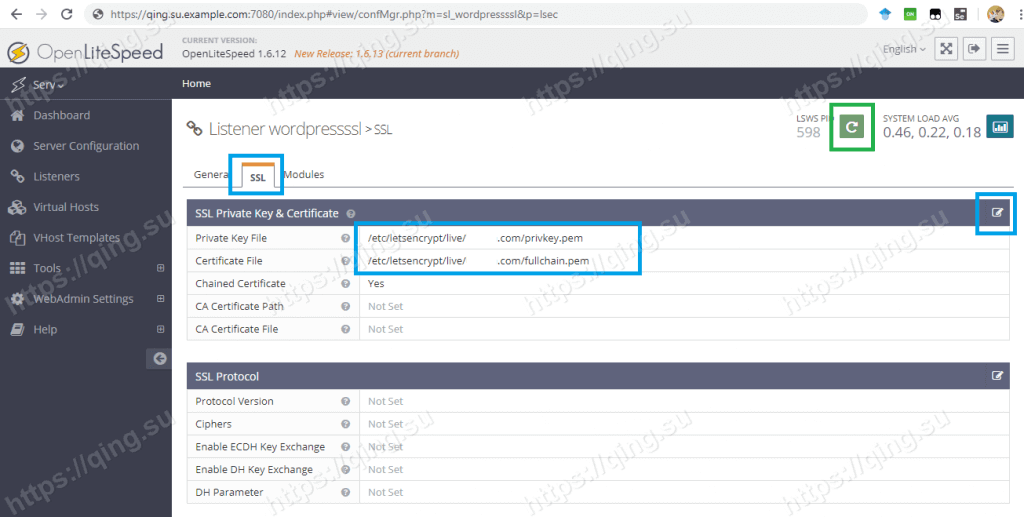Open Virtual Hosts in sidebar
The image size is (1024, 517).
(66, 207)
